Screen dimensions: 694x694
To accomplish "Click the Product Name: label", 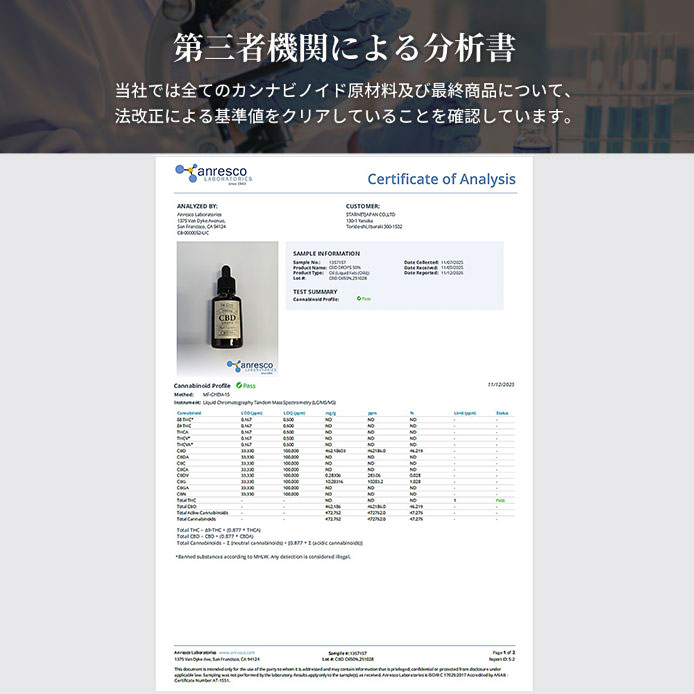I will coord(310,268).
